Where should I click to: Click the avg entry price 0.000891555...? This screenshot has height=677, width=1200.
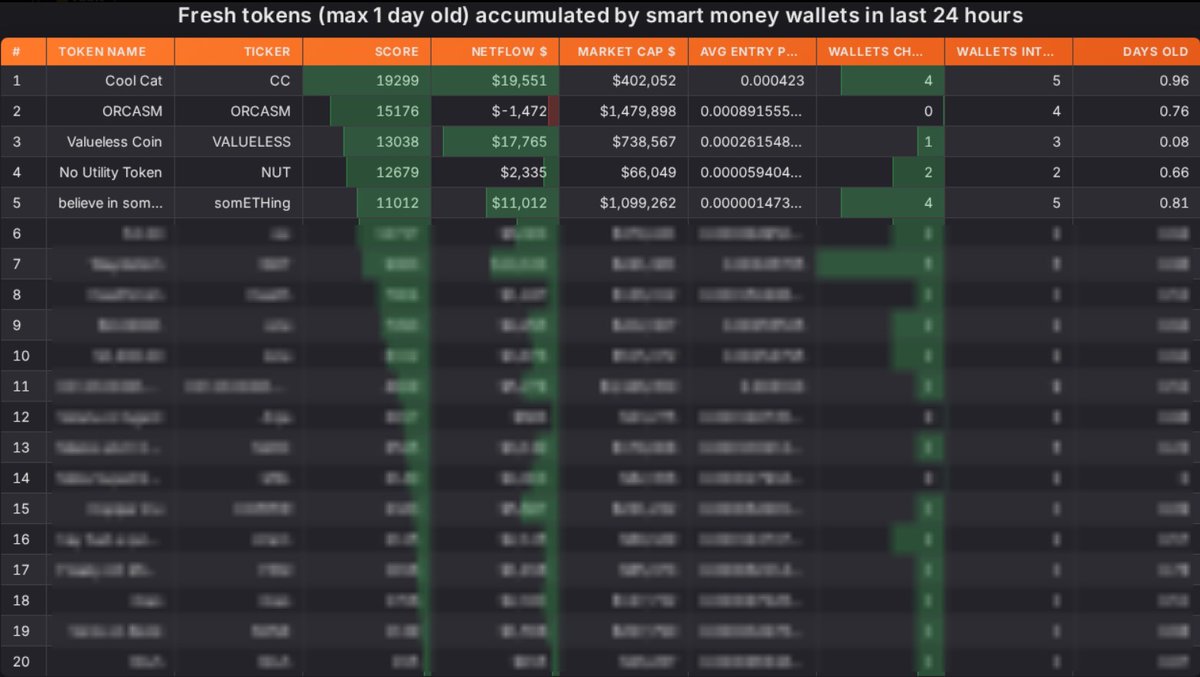coord(751,111)
